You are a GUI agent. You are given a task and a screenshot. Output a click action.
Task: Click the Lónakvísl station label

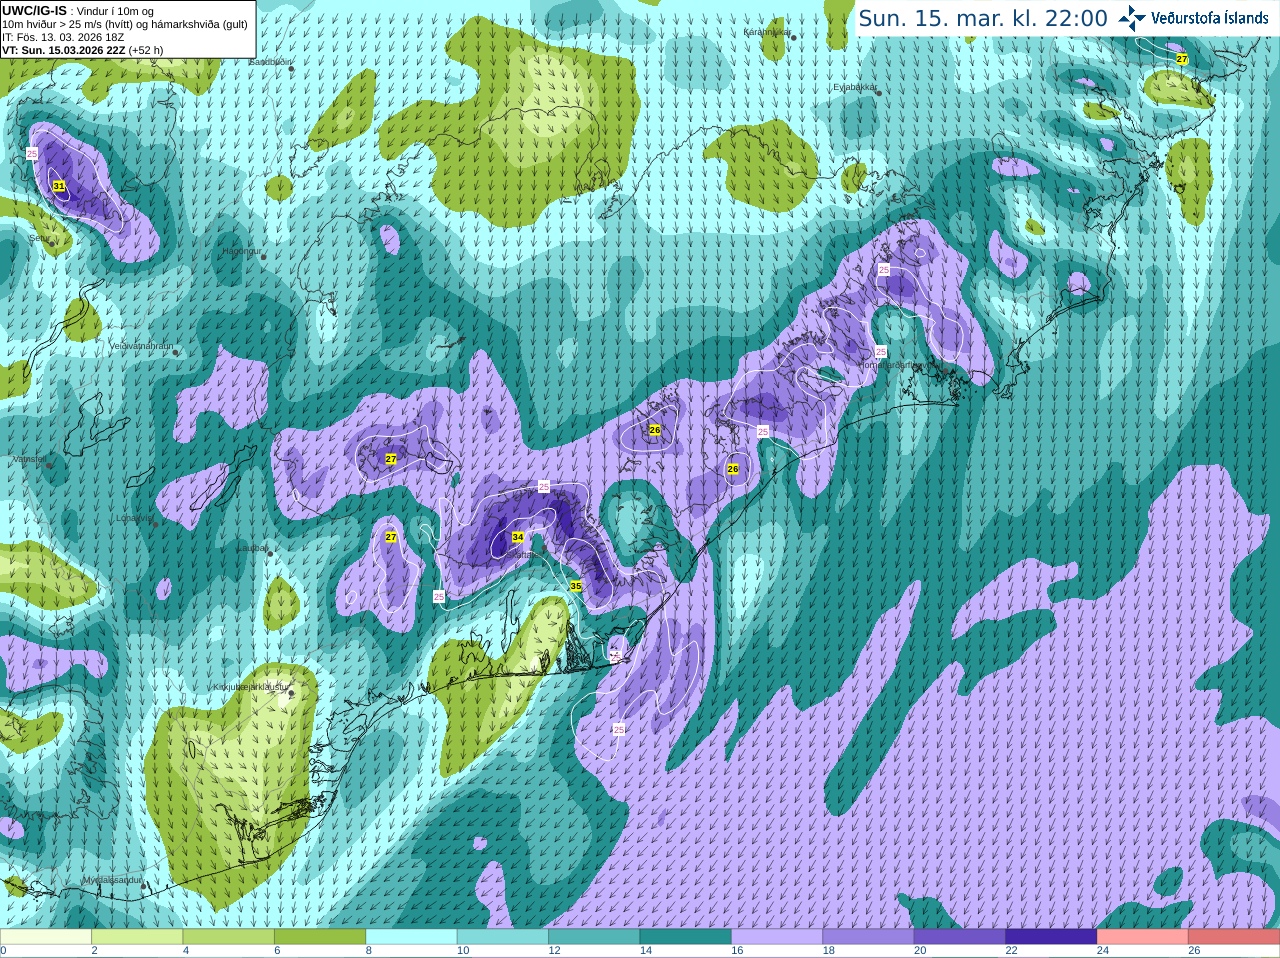point(134,518)
